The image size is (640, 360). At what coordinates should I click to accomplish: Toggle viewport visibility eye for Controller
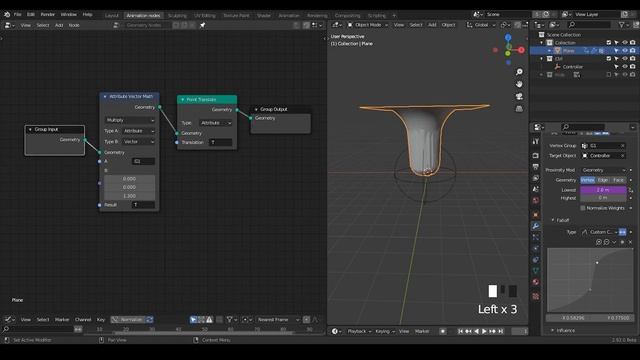(624, 67)
